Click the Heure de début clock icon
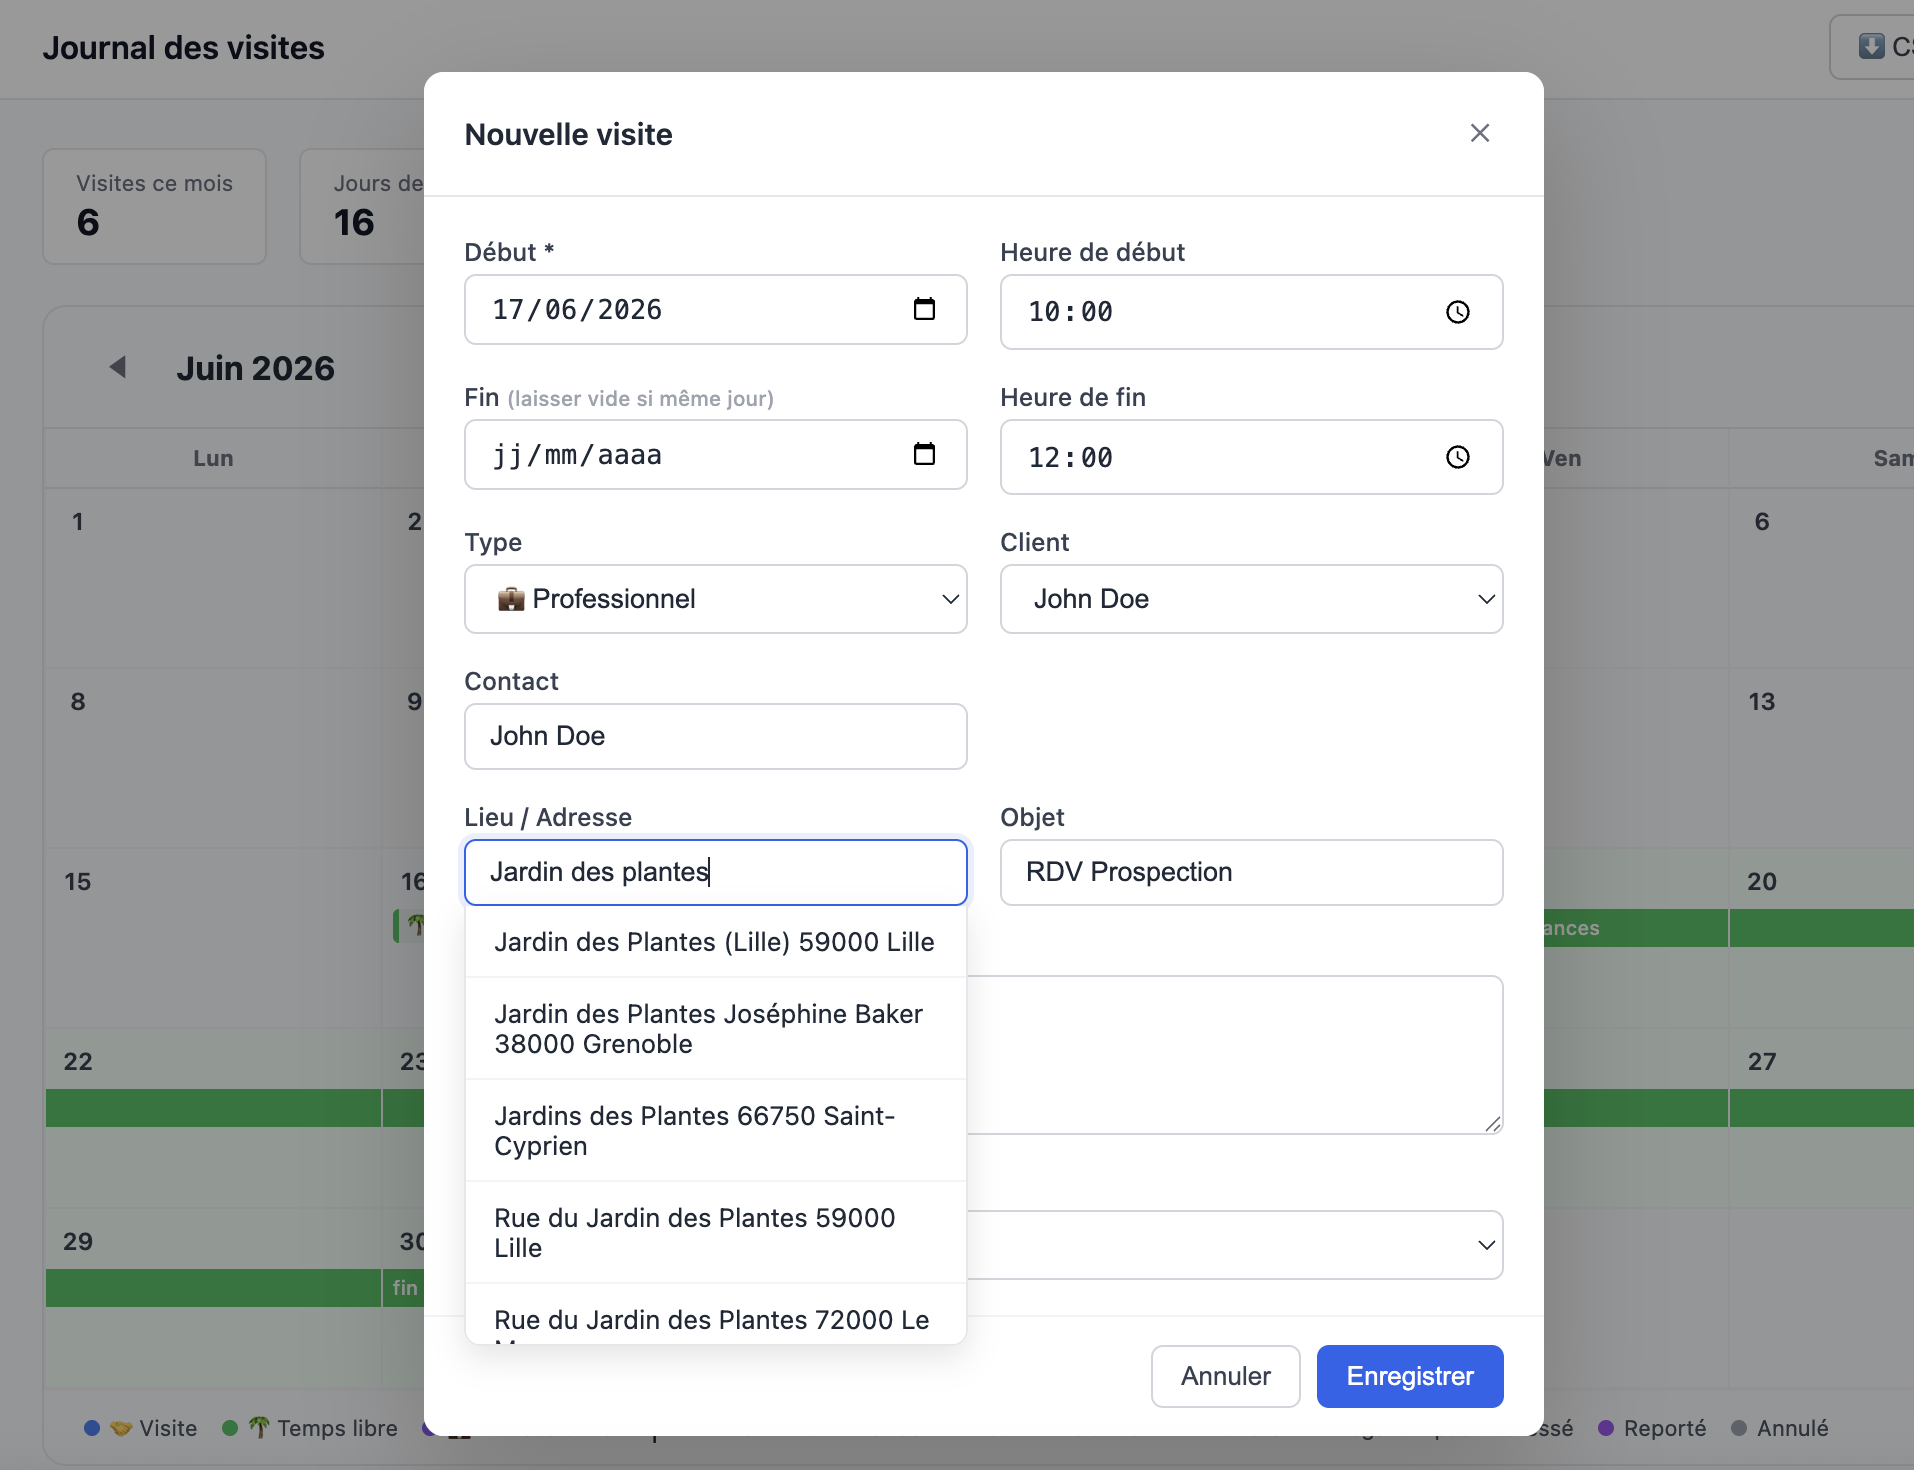Viewport: 1914px width, 1470px height. tap(1458, 312)
